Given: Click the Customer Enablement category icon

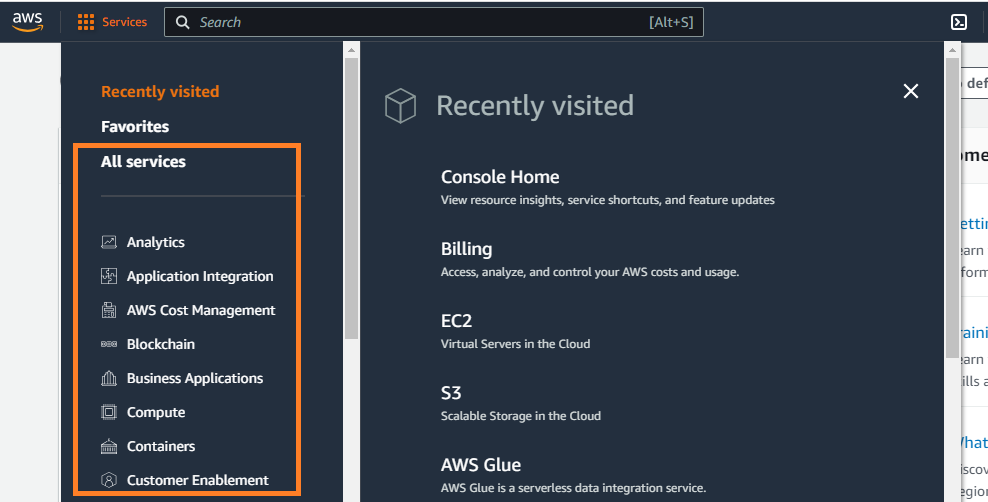Looking at the screenshot, I should (109, 480).
